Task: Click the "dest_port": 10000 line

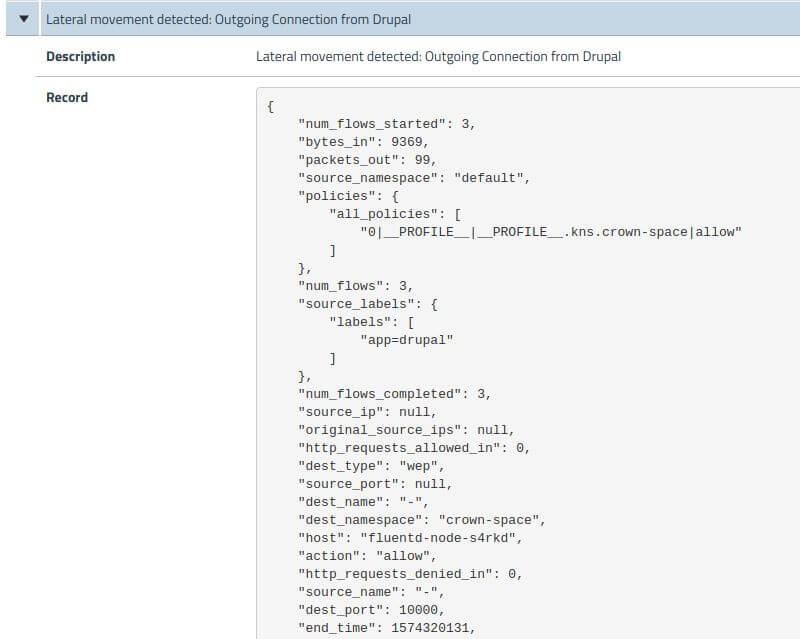Action: 371,610
